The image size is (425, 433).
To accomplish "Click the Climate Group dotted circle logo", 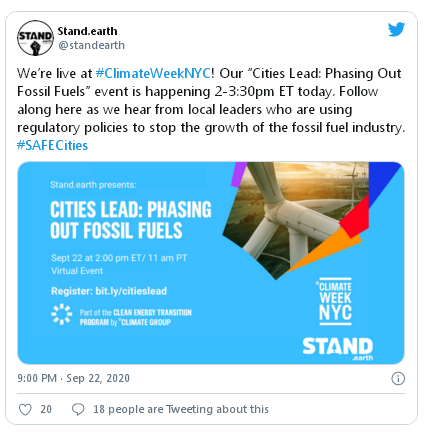I will click(x=62, y=314).
